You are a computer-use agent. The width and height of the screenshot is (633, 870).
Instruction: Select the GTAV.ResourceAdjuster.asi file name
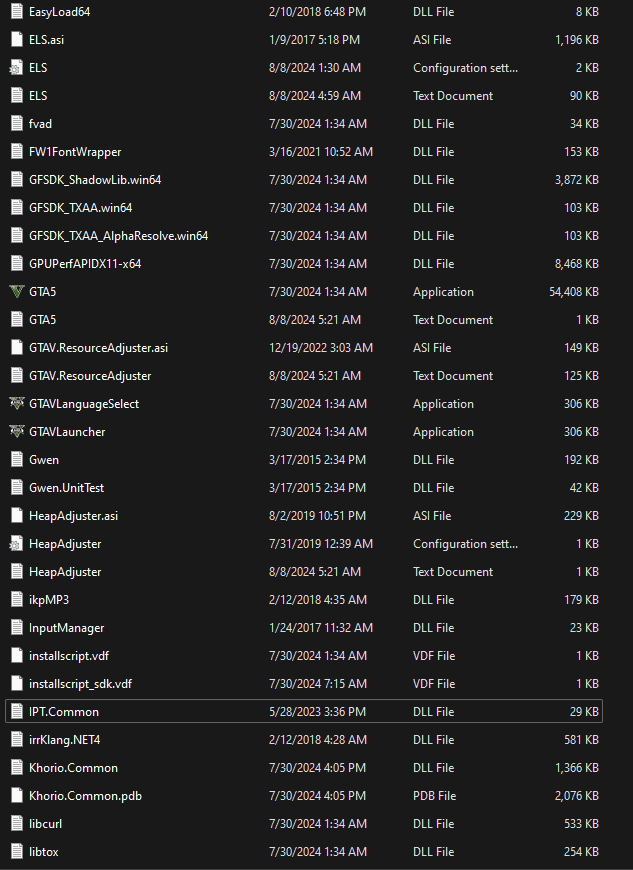tap(98, 348)
